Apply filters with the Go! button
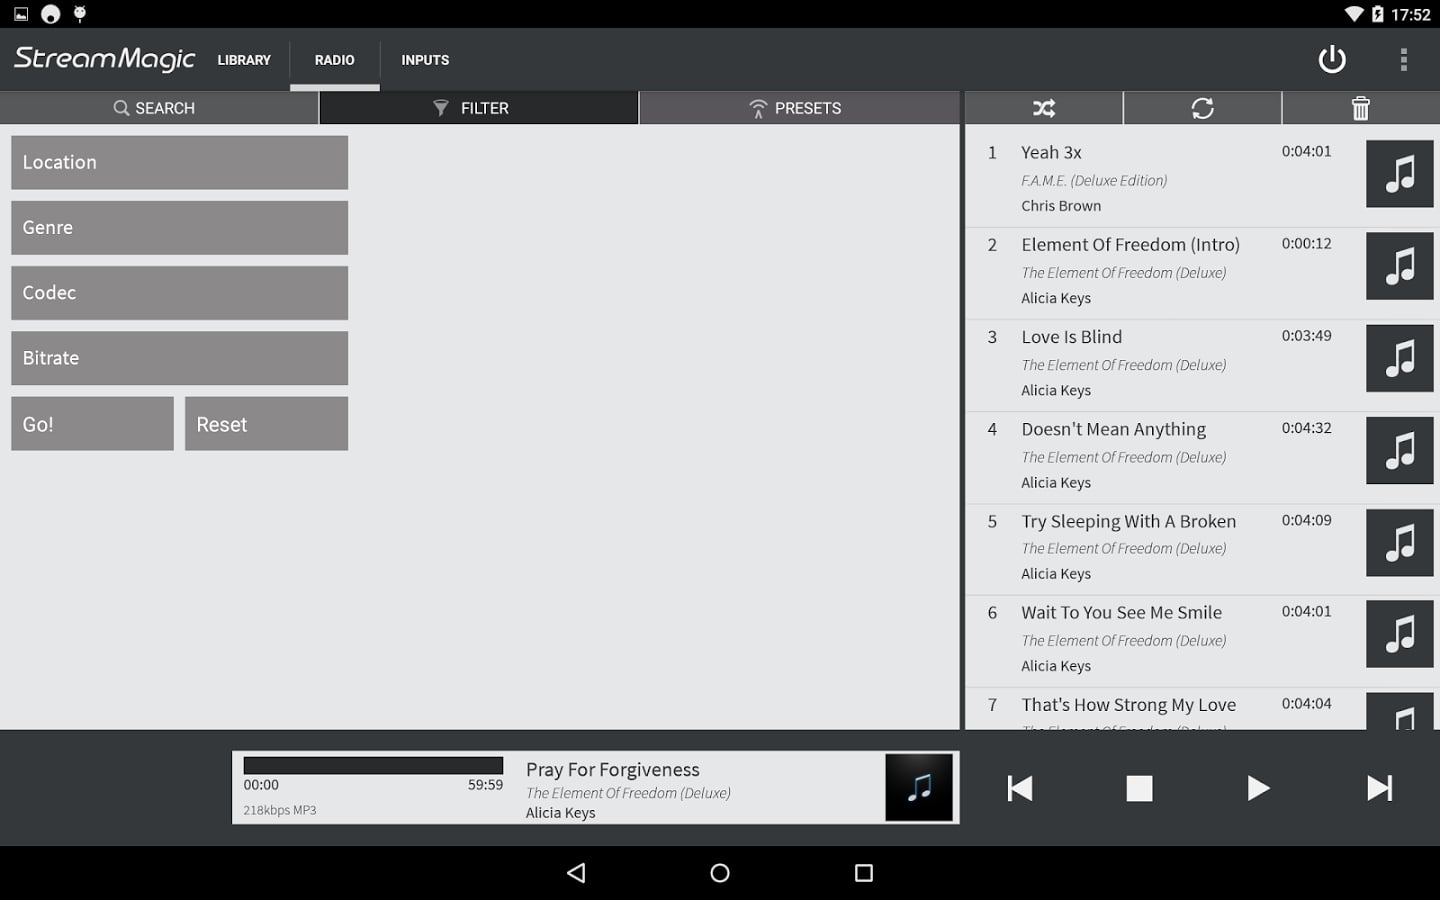 click(92, 423)
